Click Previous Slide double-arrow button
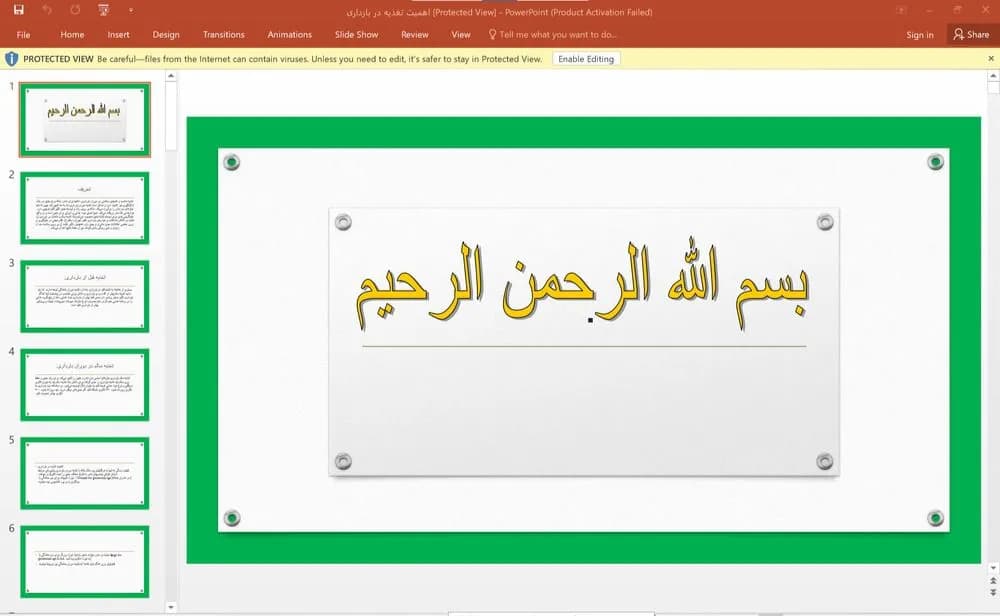 [x=992, y=581]
